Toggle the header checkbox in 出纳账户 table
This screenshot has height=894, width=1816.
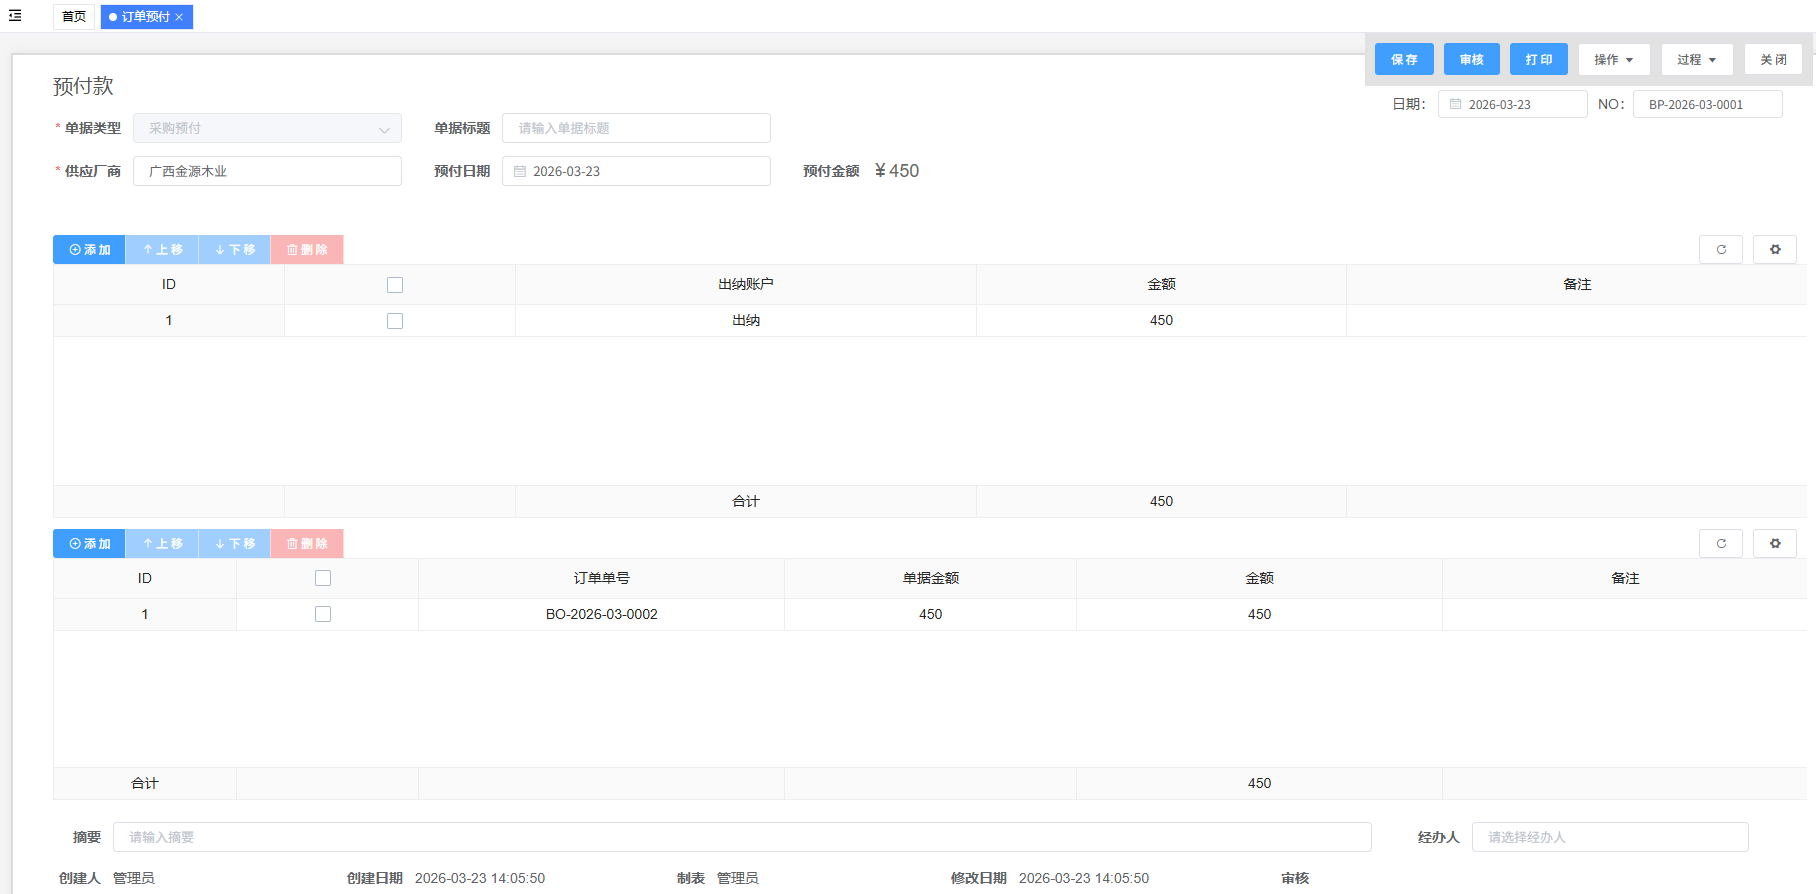(x=395, y=285)
